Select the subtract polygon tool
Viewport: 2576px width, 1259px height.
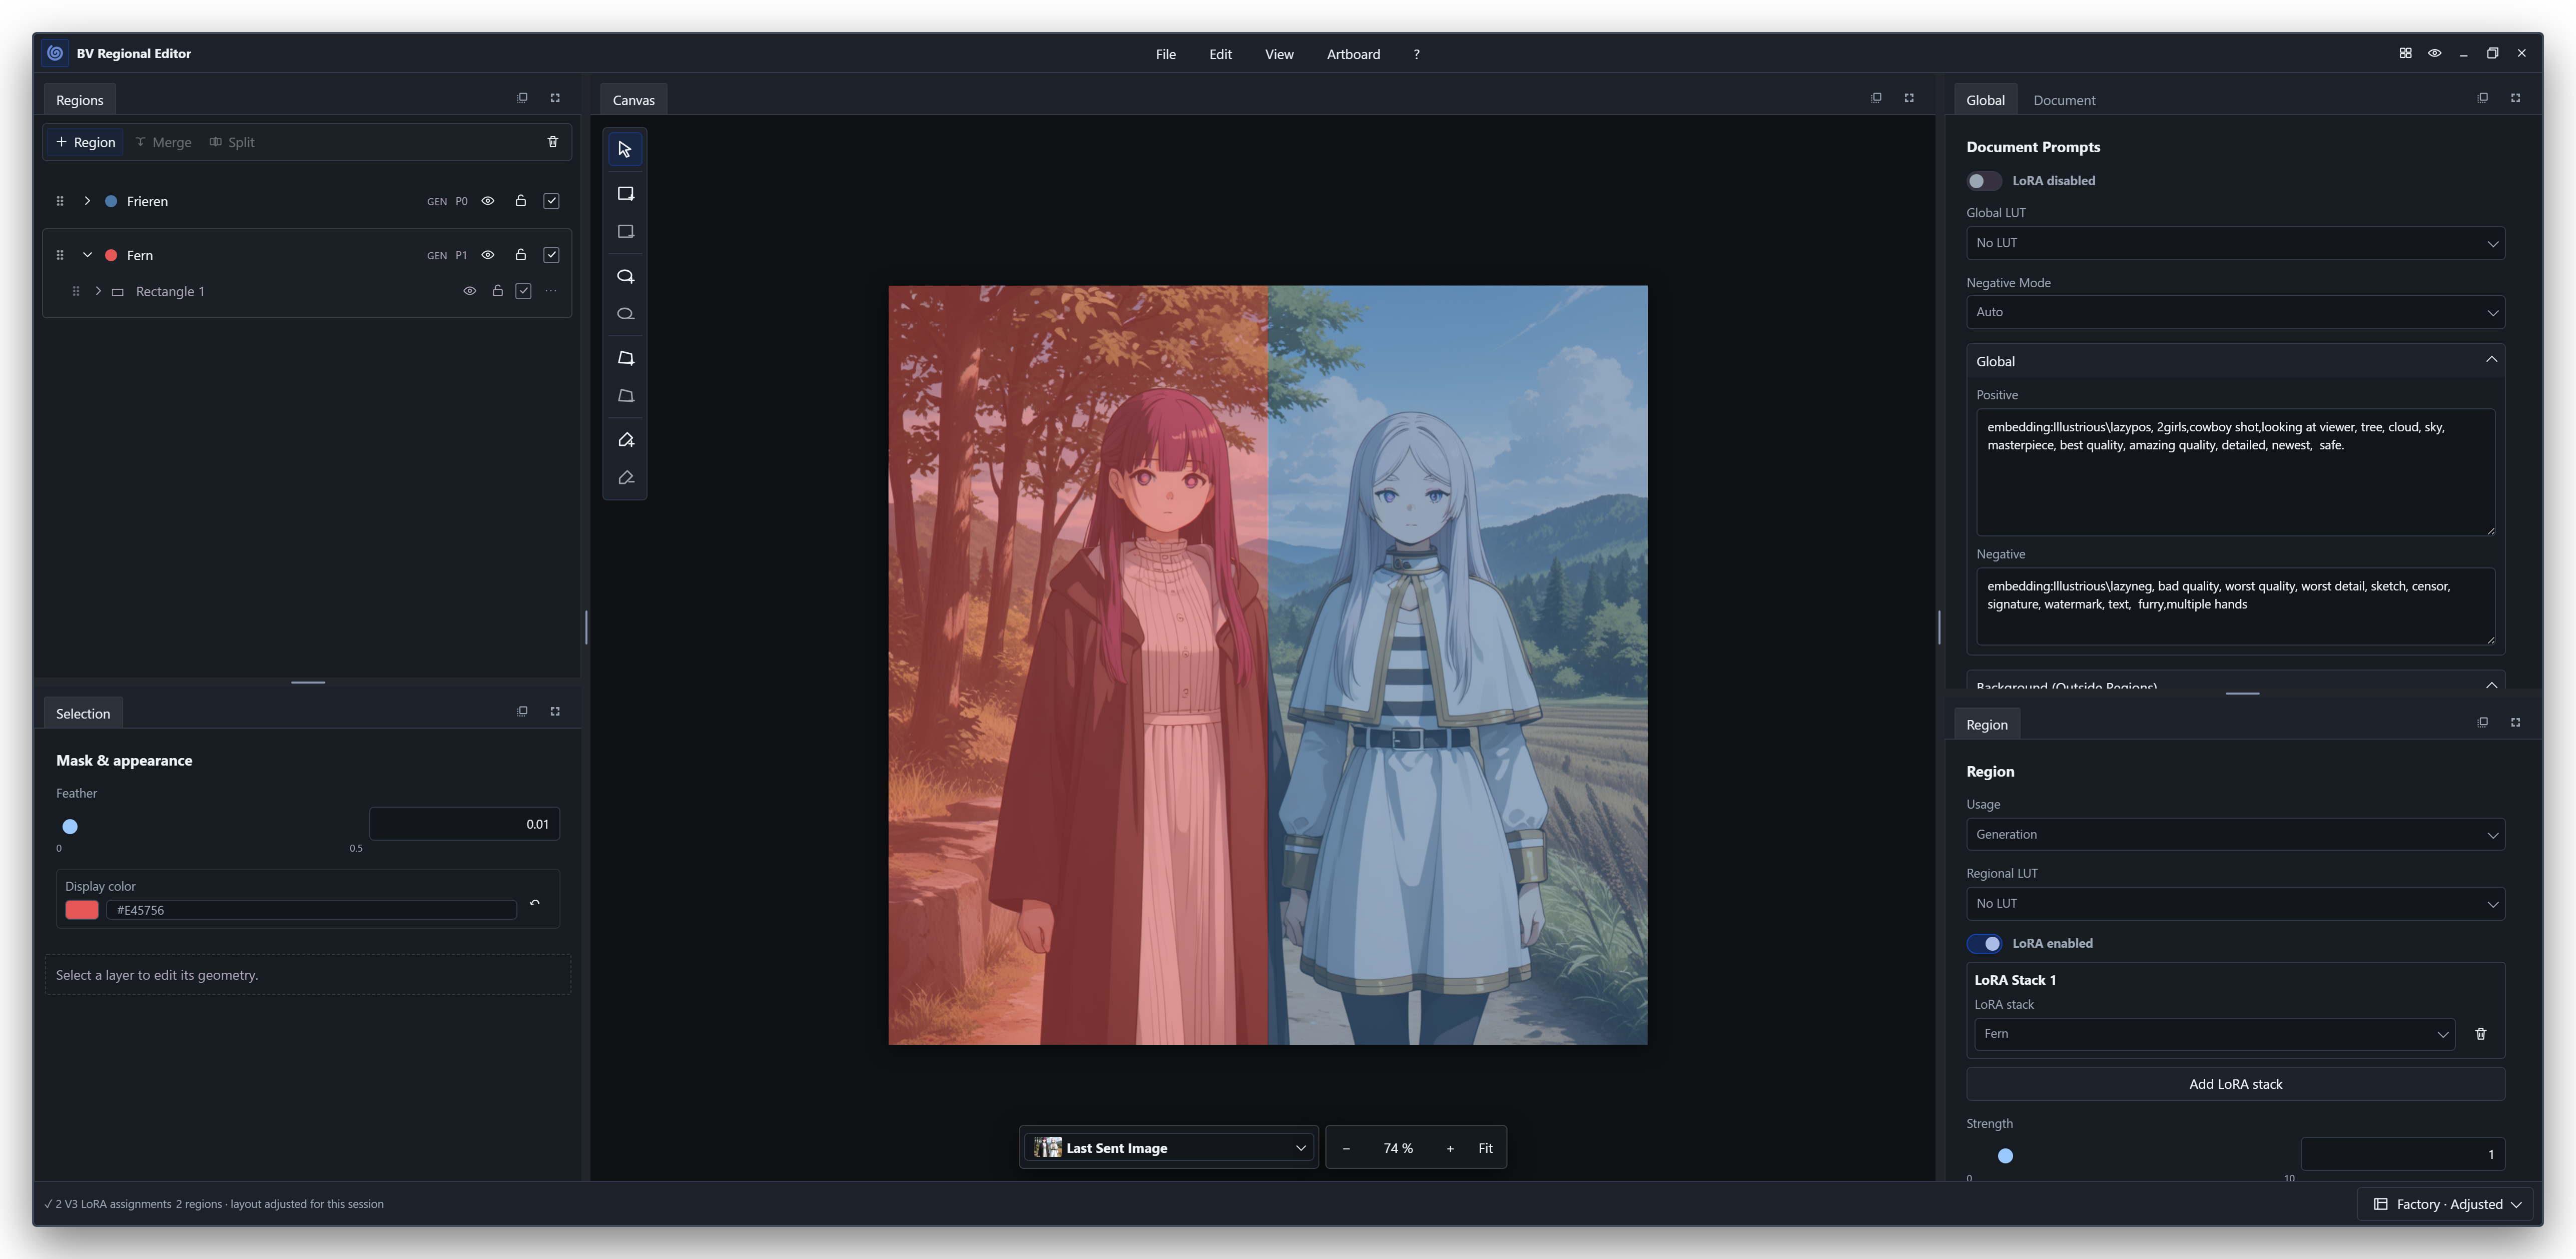[625, 396]
